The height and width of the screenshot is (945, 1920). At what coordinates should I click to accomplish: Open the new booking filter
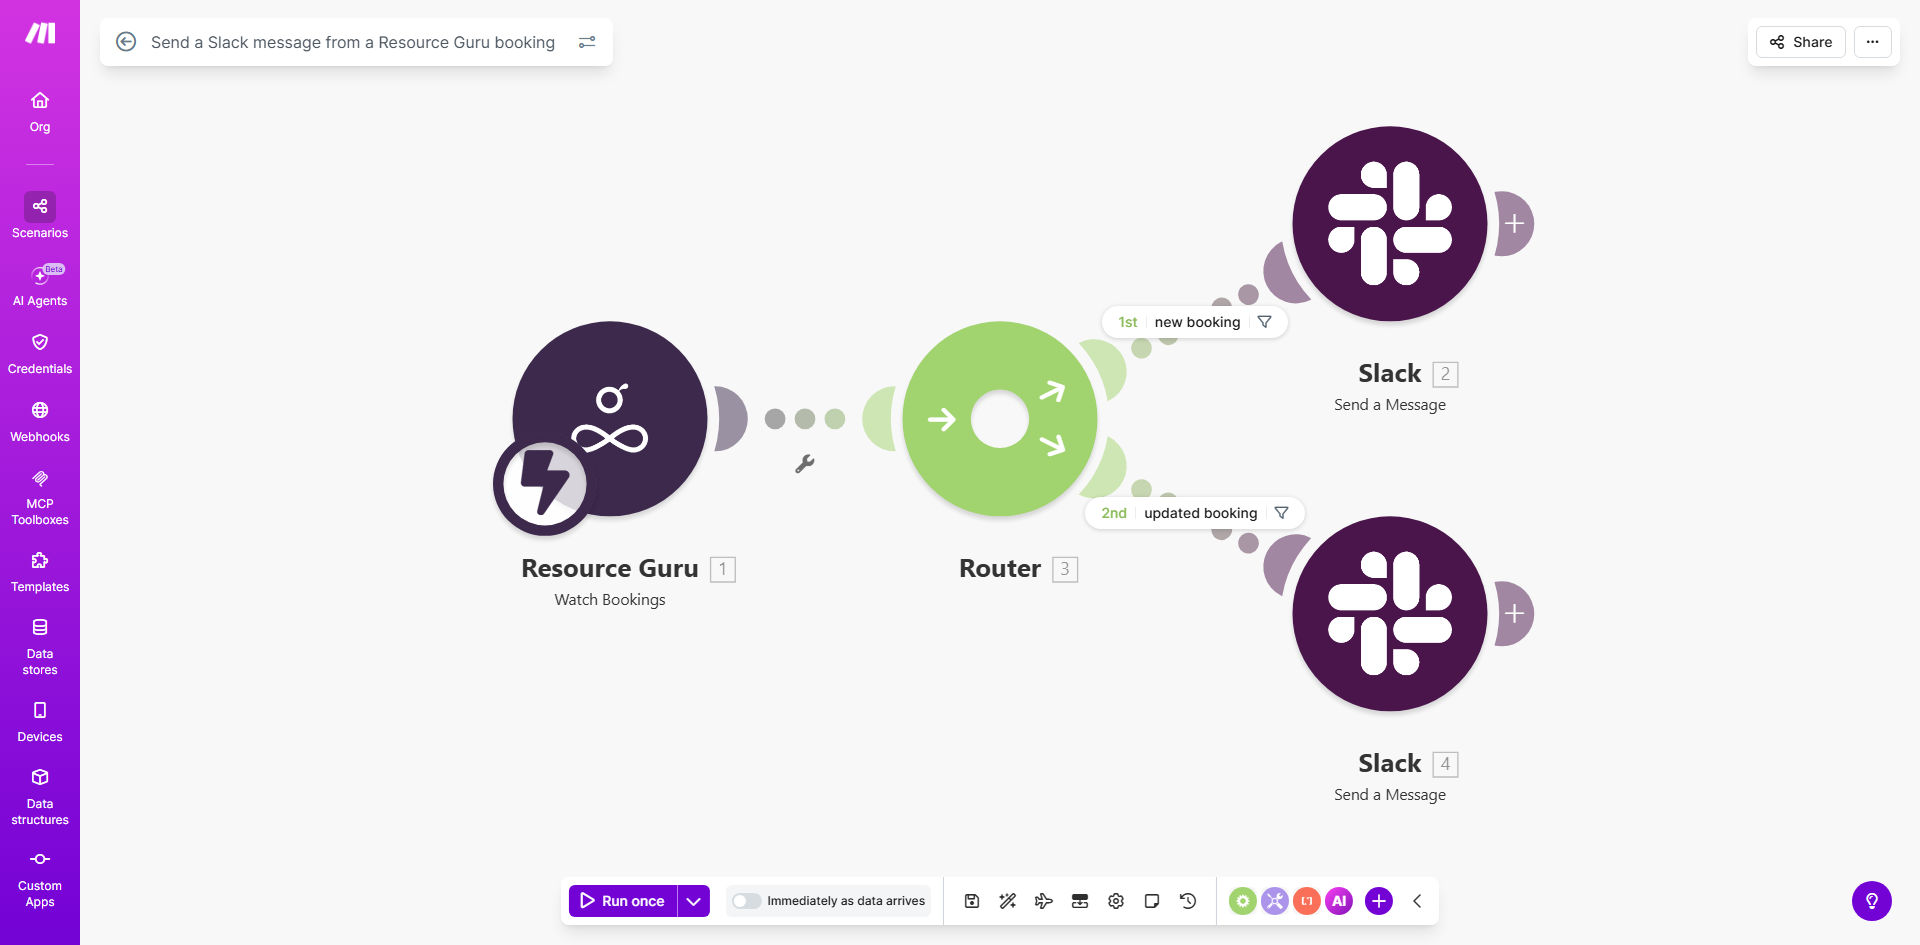pyautogui.click(x=1265, y=322)
